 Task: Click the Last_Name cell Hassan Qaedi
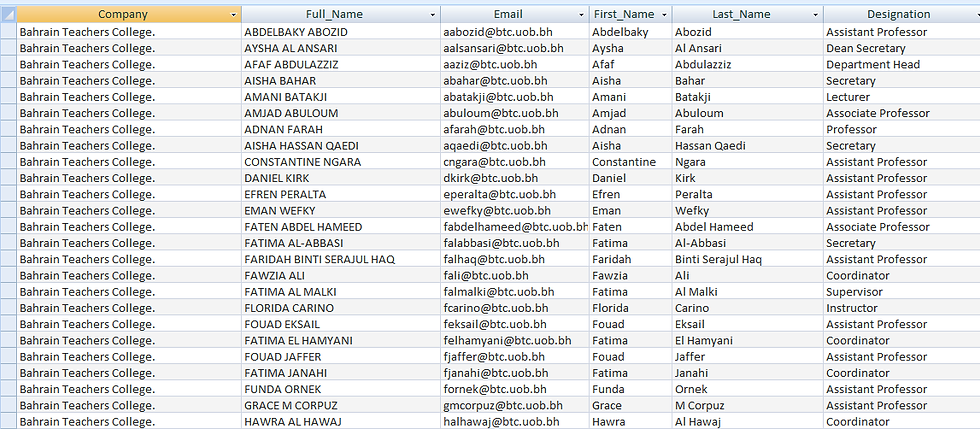[748, 146]
